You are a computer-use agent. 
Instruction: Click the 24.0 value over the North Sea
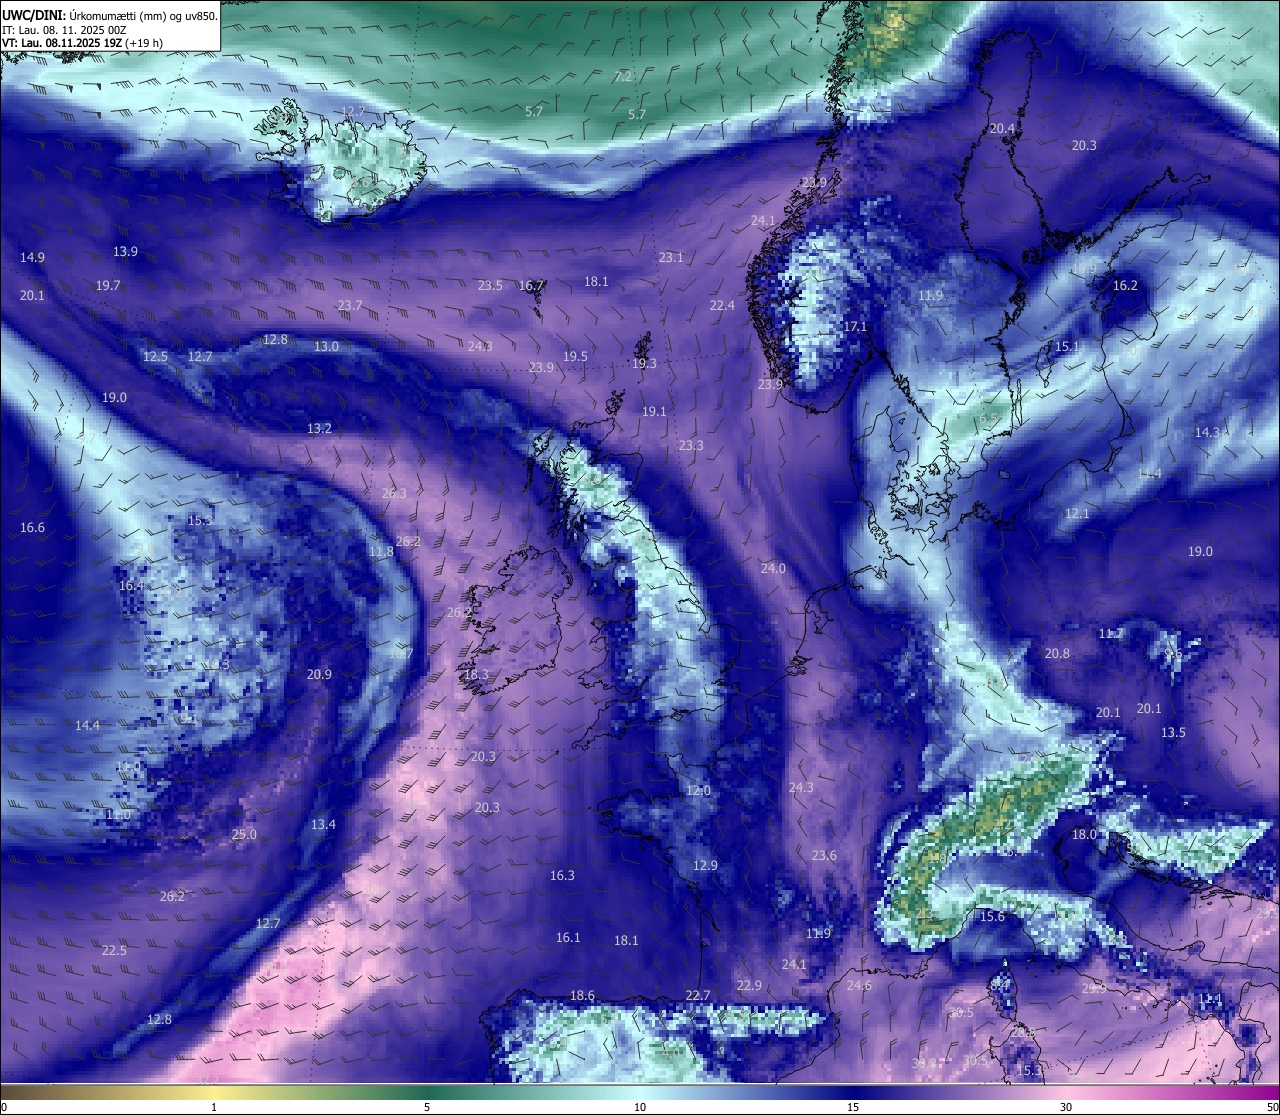[773, 568]
